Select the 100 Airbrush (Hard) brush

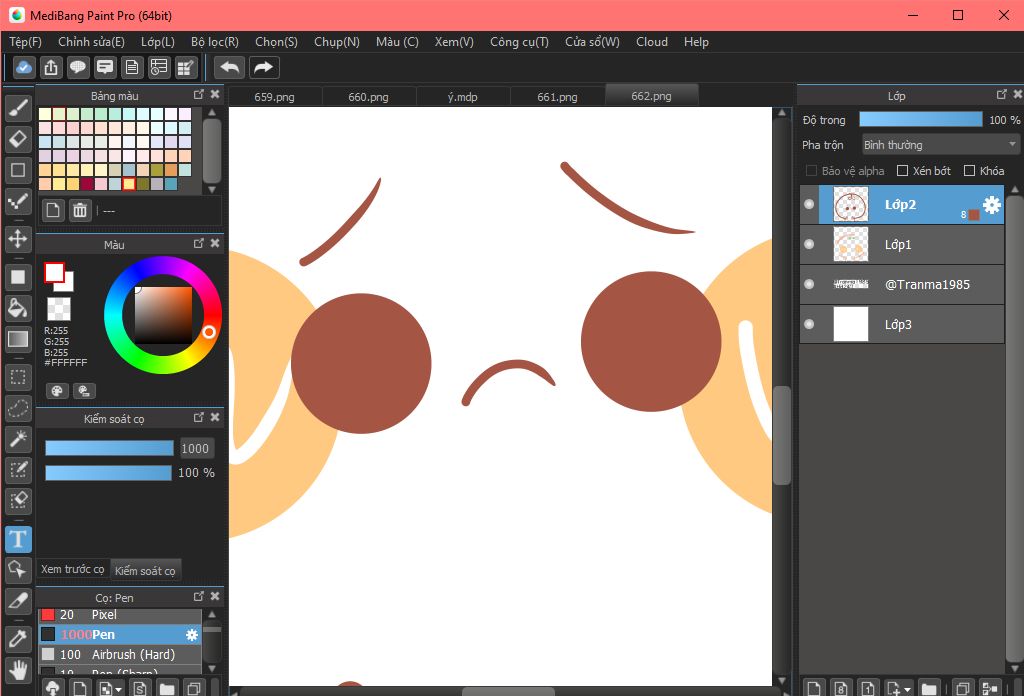[120, 654]
